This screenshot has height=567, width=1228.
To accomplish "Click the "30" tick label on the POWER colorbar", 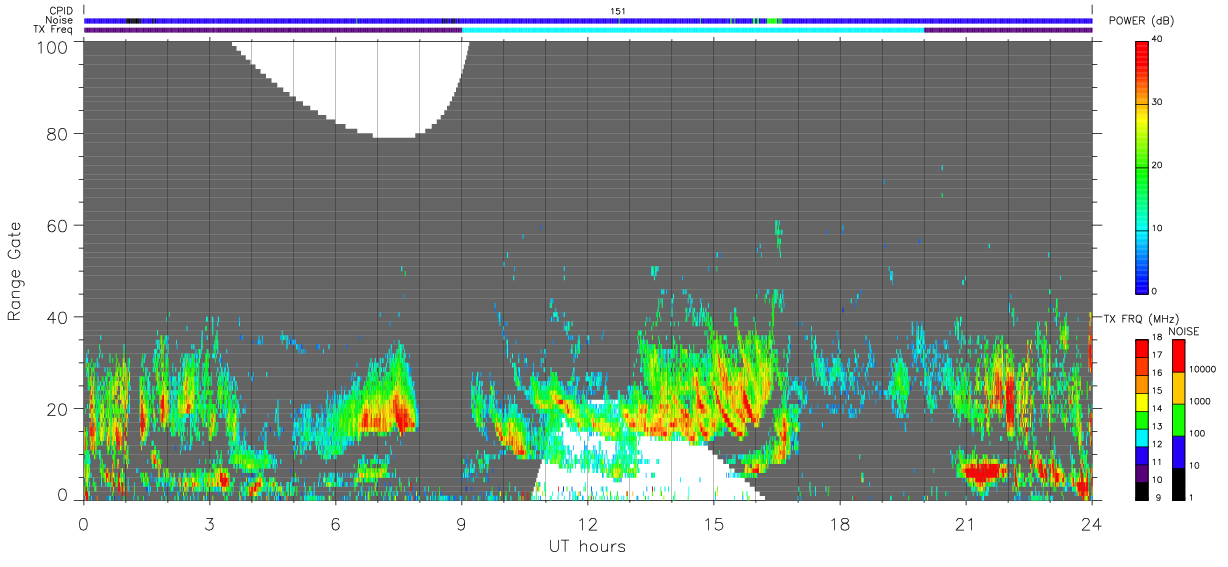I will [1157, 102].
